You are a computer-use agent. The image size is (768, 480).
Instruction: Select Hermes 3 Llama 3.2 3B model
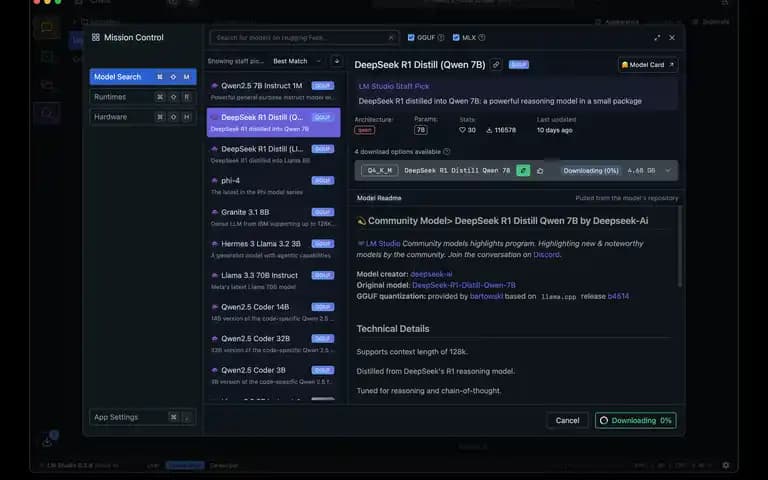(x=273, y=248)
